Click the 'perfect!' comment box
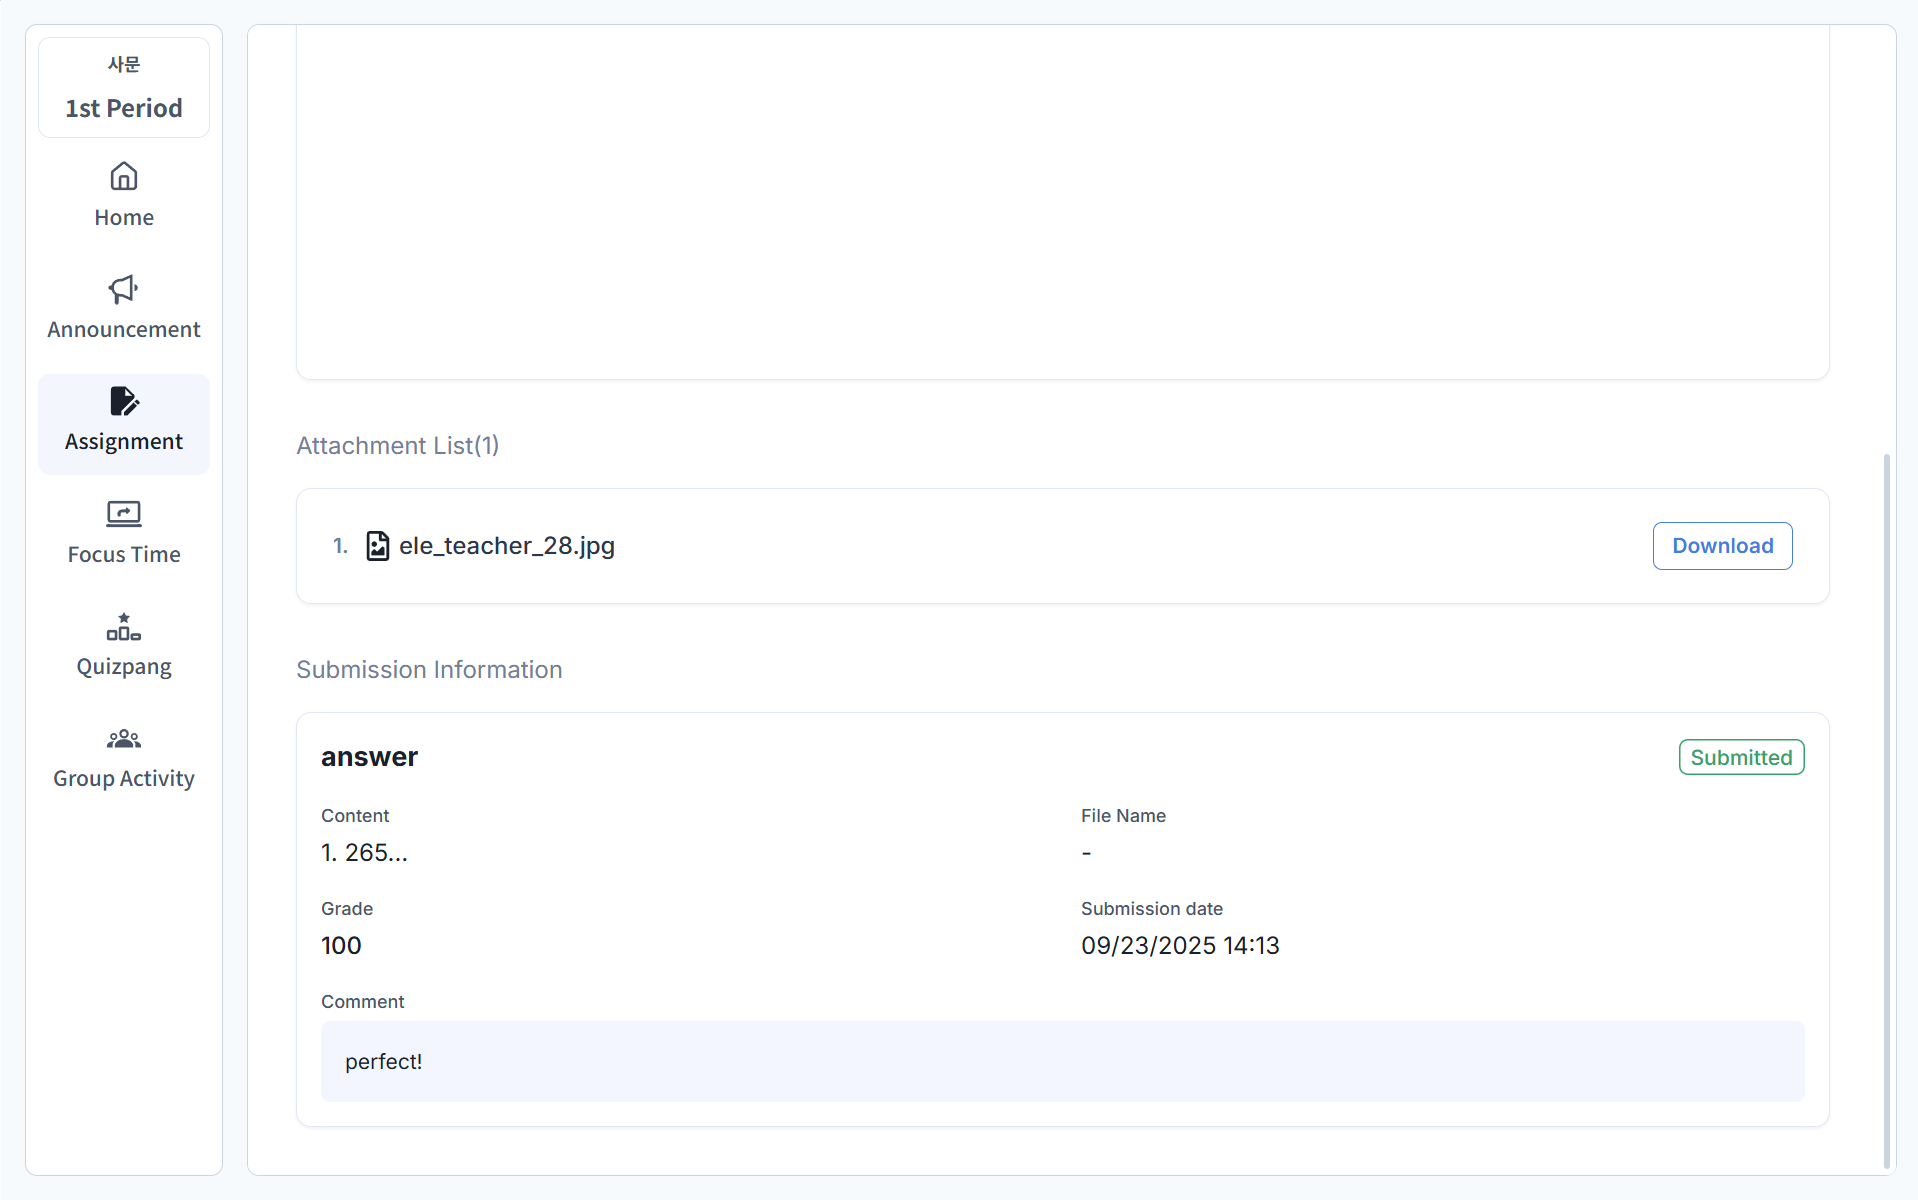This screenshot has height=1200, width=1918. (x=1061, y=1061)
